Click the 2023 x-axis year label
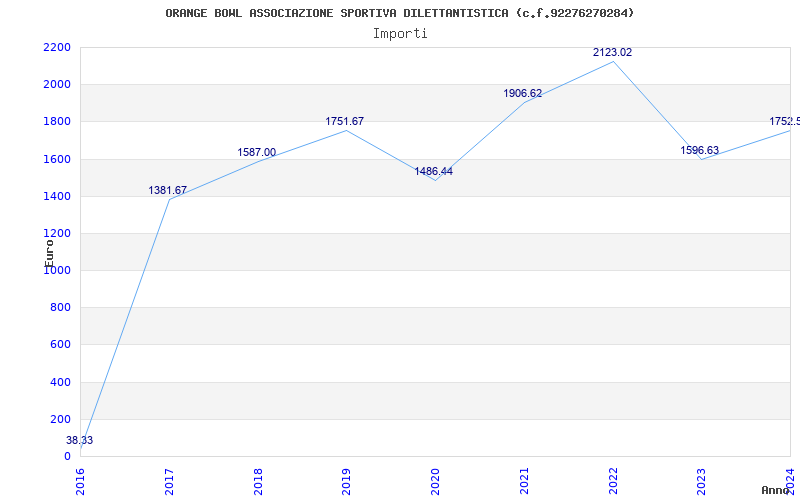The image size is (800, 500). pyautogui.click(x=702, y=482)
